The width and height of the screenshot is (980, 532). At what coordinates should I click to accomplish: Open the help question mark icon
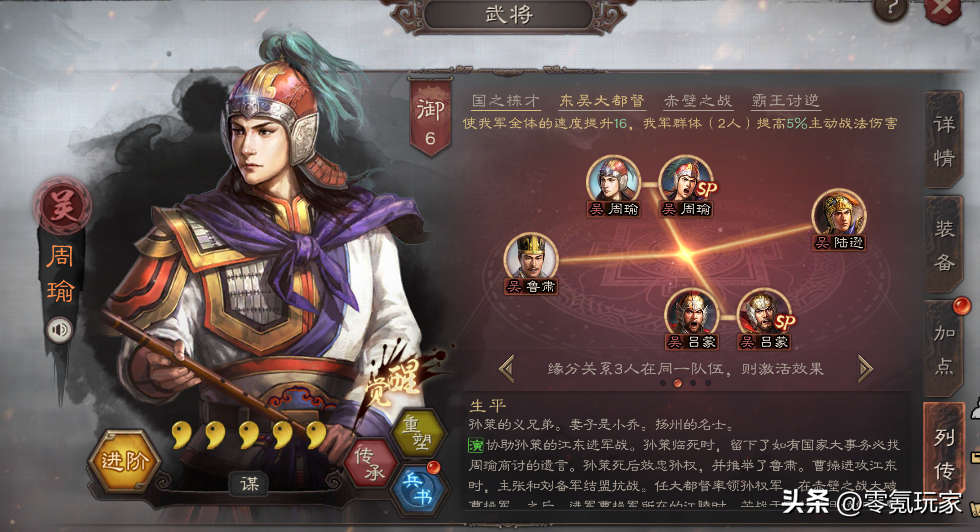[x=889, y=8]
